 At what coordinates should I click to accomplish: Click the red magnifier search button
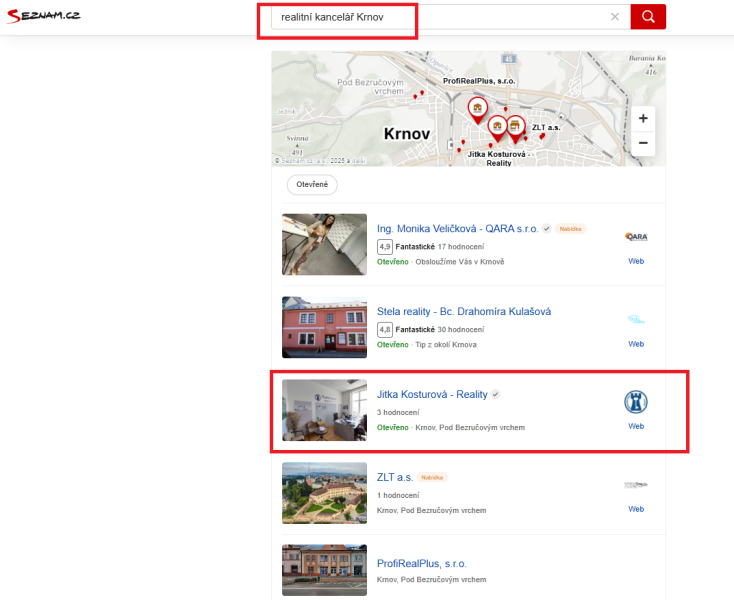[648, 17]
